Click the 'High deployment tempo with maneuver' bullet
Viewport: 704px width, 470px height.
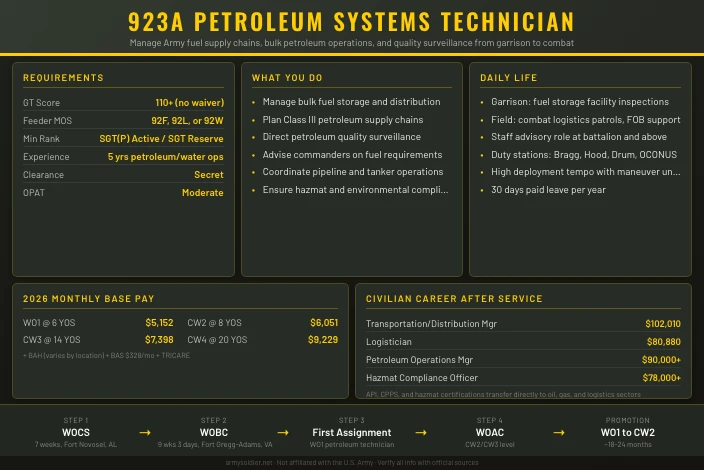coord(585,172)
